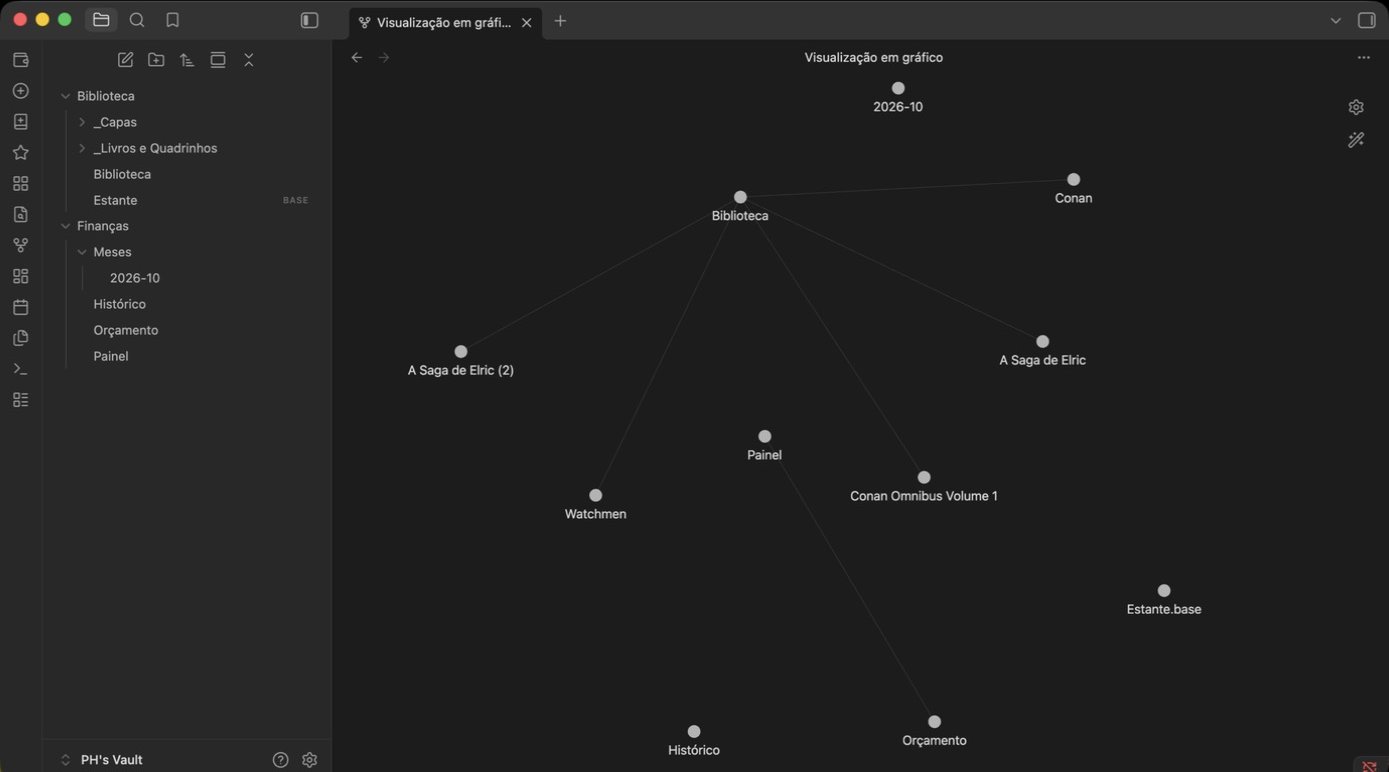The height and width of the screenshot is (772, 1389).
Task: Click the templates copy-files ribbon icon
Action: coord(20,338)
